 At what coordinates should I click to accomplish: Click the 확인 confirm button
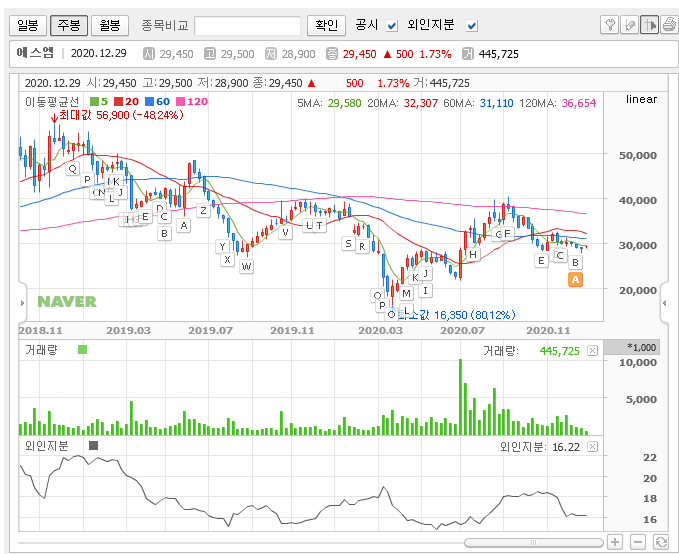pyautogui.click(x=327, y=25)
